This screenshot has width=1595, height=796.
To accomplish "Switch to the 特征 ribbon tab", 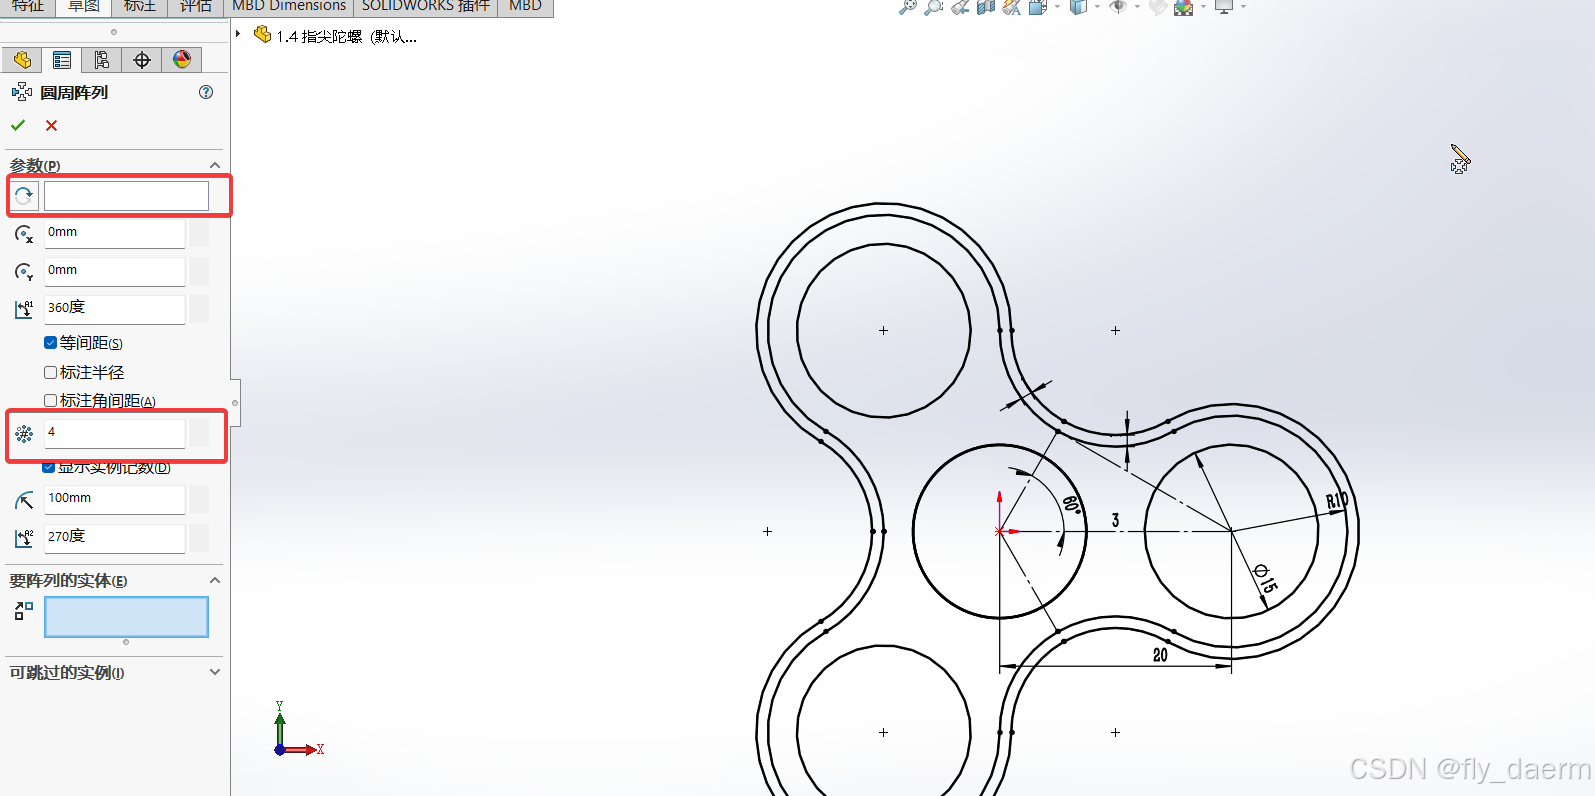I will 28,7.
